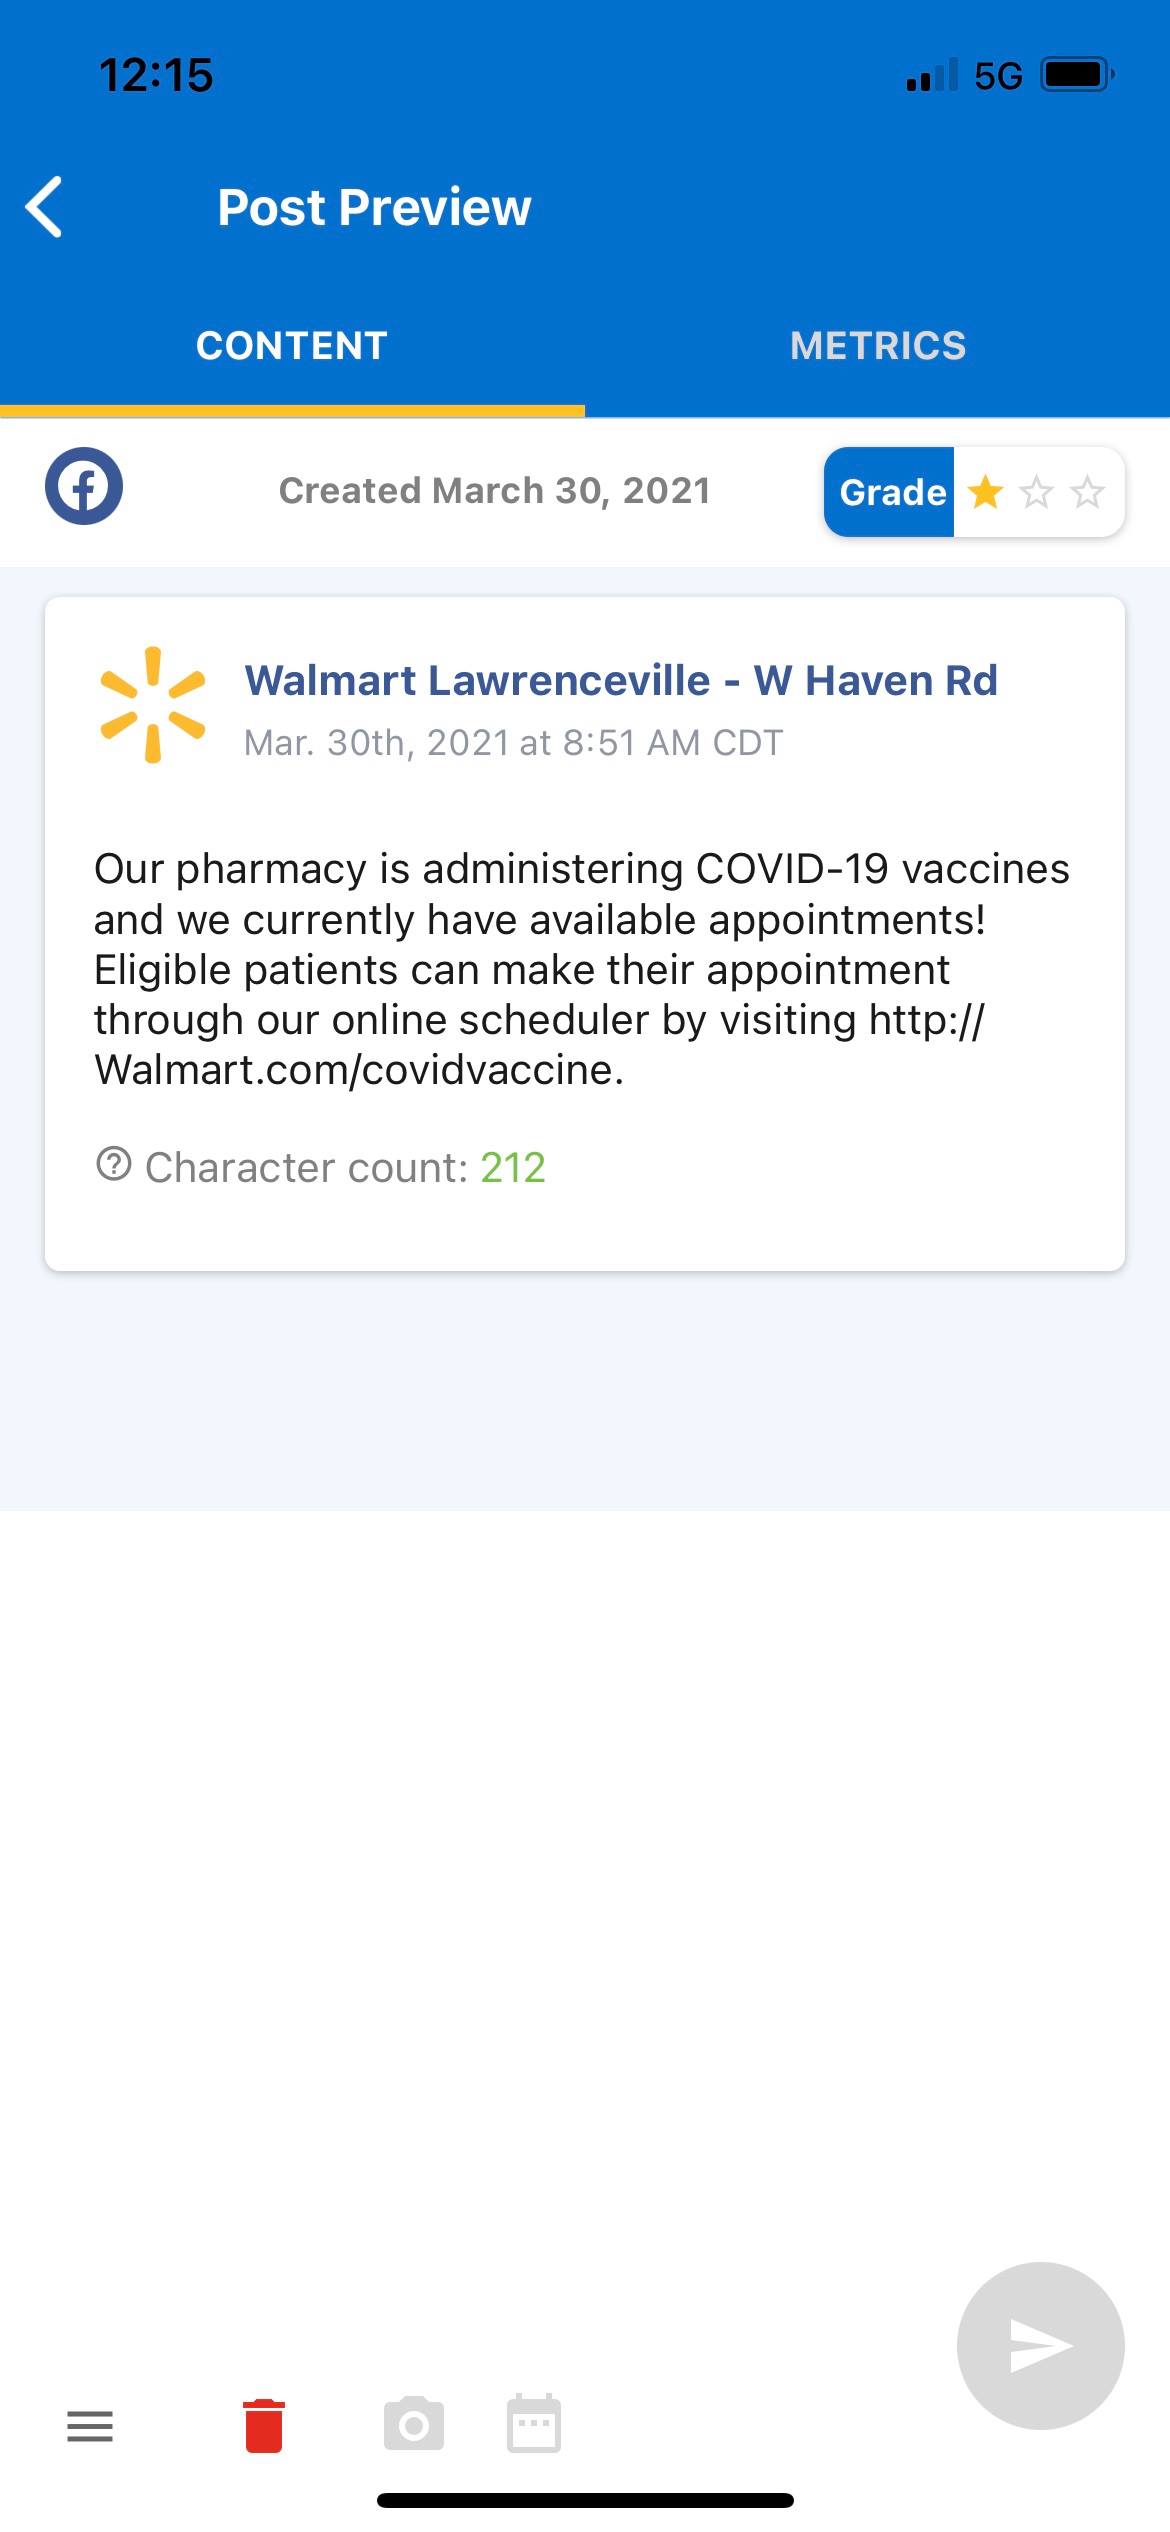This screenshot has width=1170, height=2532.
Task: Open the calendar schedule icon
Action: click(x=534, y=2424)
